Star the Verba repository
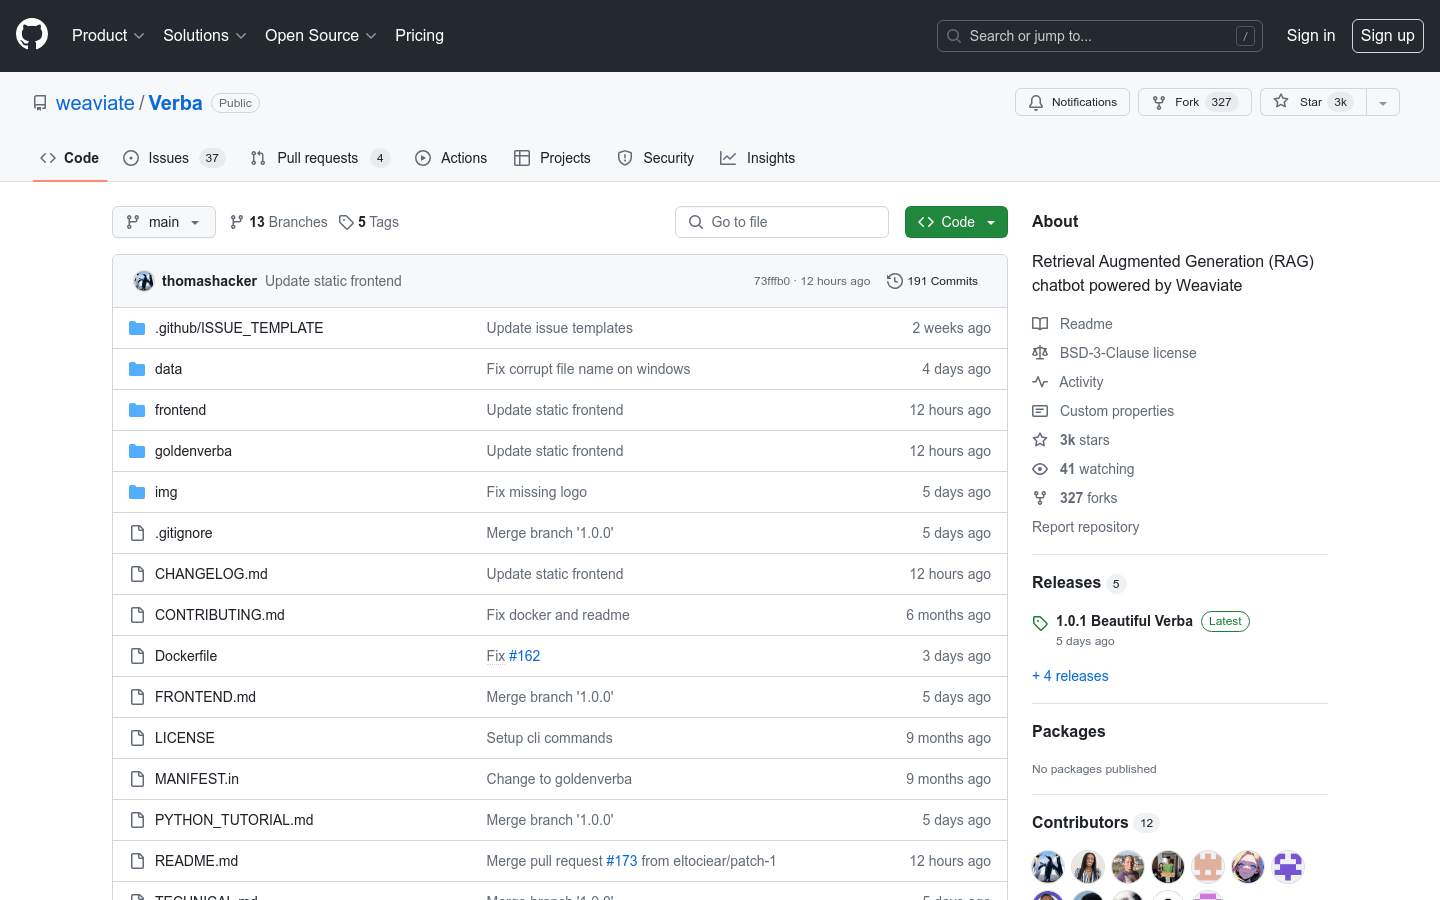Viewport: 1440px width, 900px height. (1312, 102)
